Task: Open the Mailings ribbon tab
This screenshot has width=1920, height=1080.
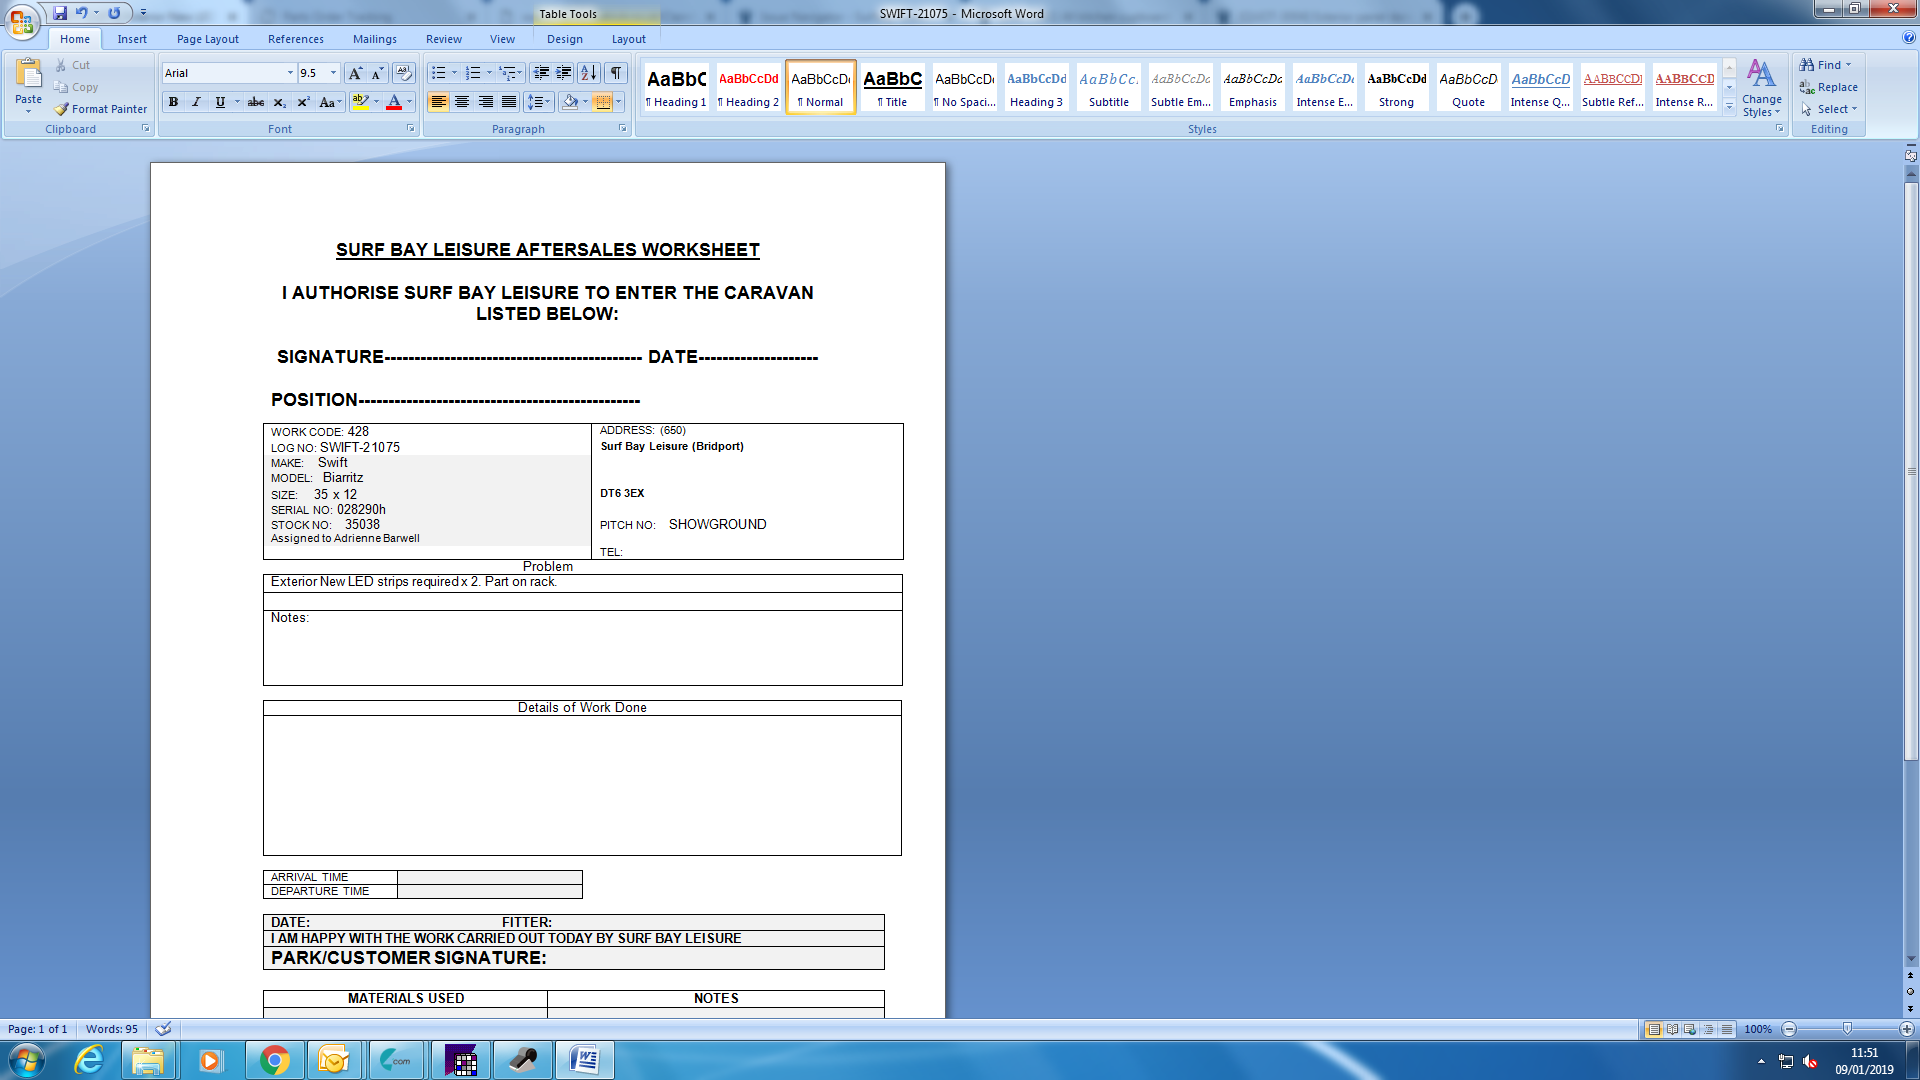Action: click(x=374, y=39)
